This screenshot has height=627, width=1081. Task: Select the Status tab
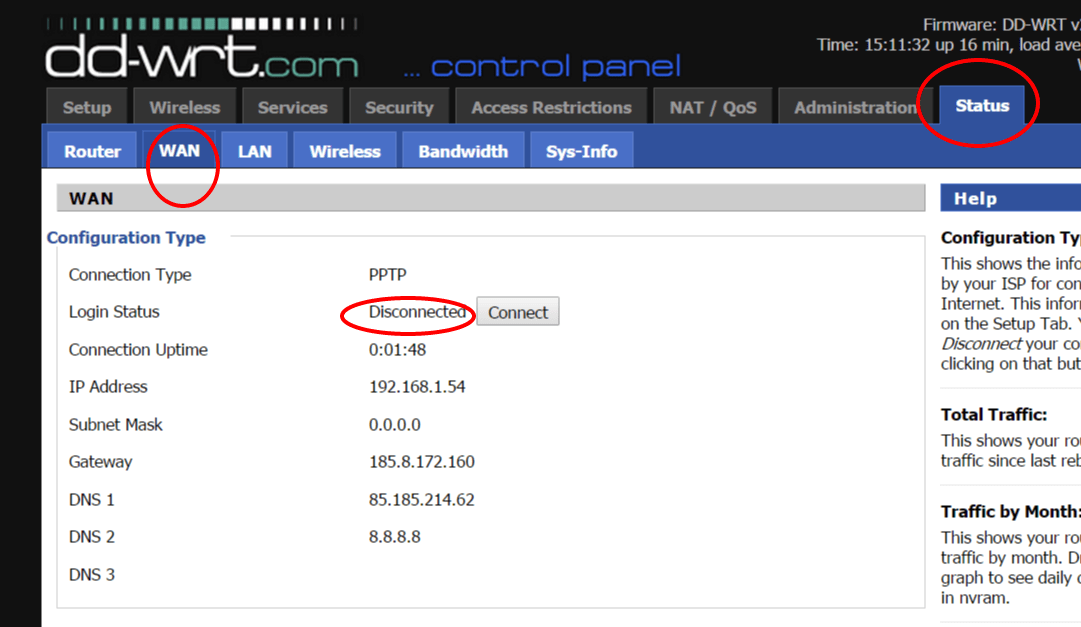point(982,105)
